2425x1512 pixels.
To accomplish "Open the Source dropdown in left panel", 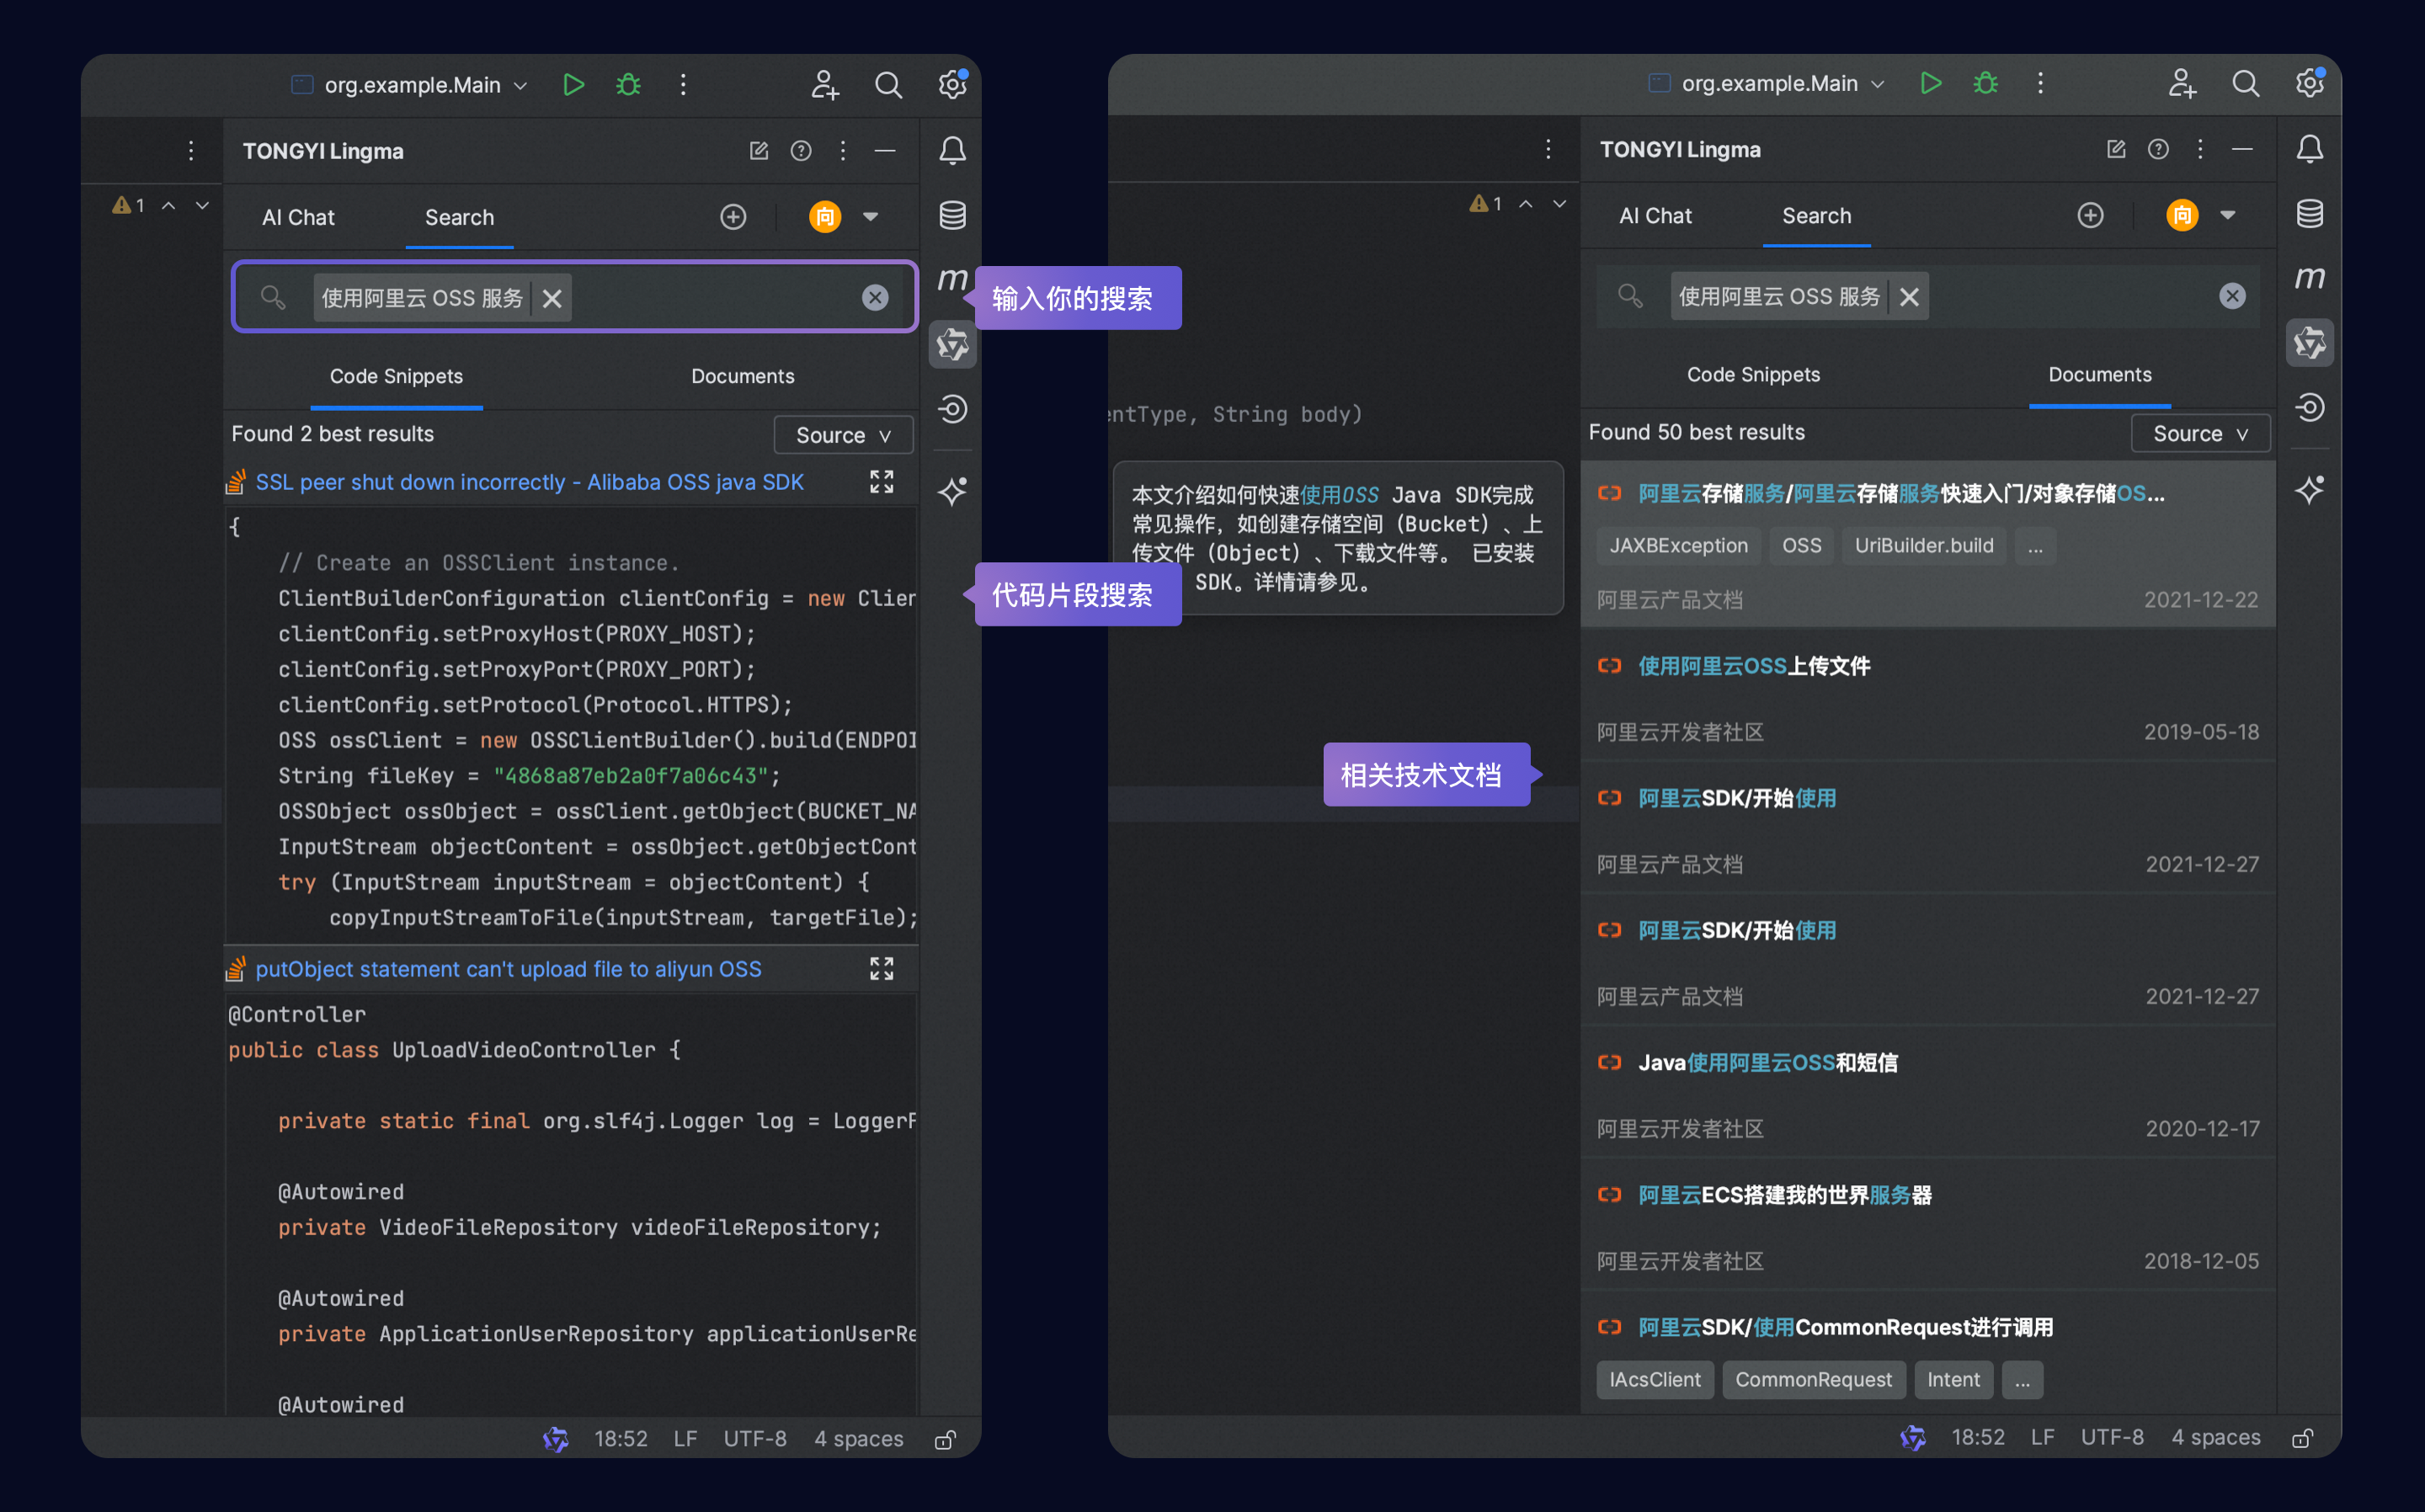I will [x=843, y=435].
